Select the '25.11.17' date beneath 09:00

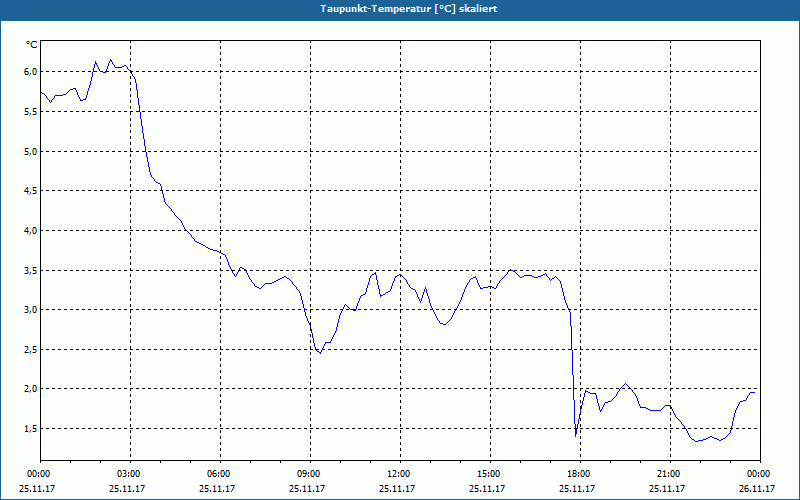point(307,488)
